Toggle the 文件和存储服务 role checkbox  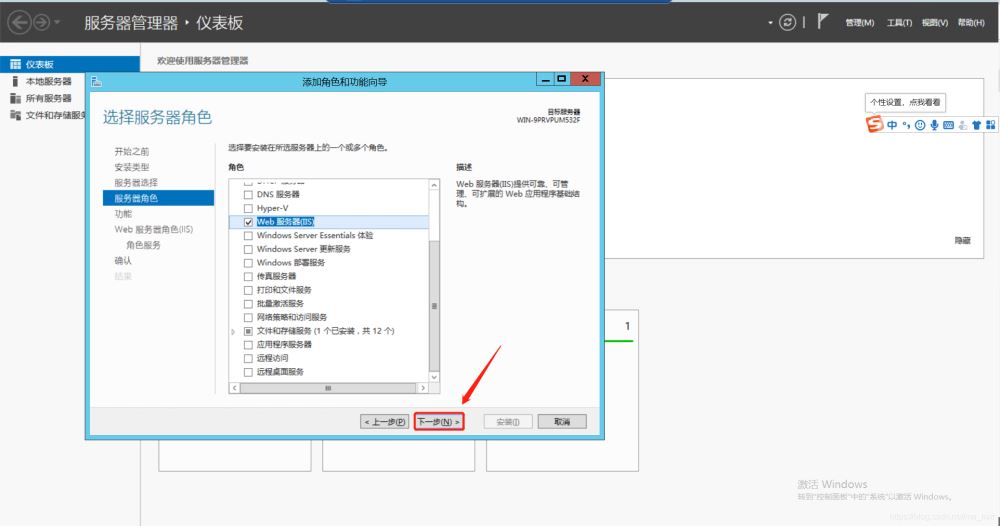[248, 331]
